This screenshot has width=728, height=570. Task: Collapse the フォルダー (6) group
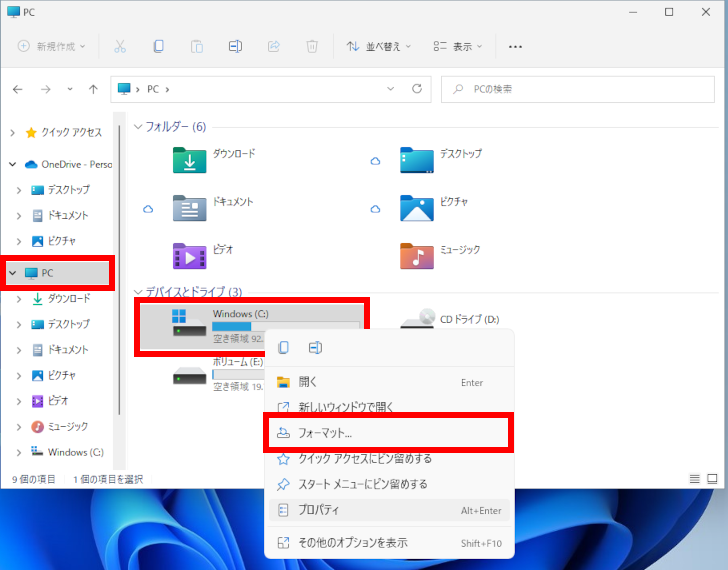click(138, 127)
